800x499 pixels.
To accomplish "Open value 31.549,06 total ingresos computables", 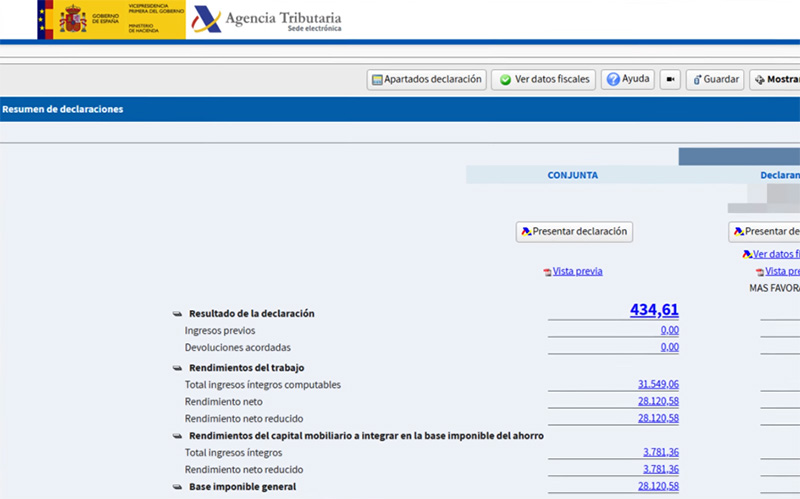I will pos(658,384).
